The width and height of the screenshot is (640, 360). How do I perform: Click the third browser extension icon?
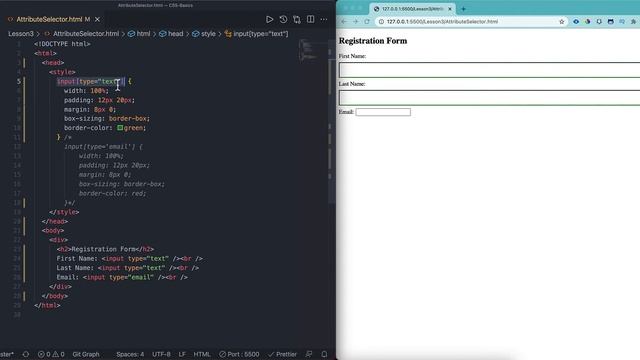599,22
